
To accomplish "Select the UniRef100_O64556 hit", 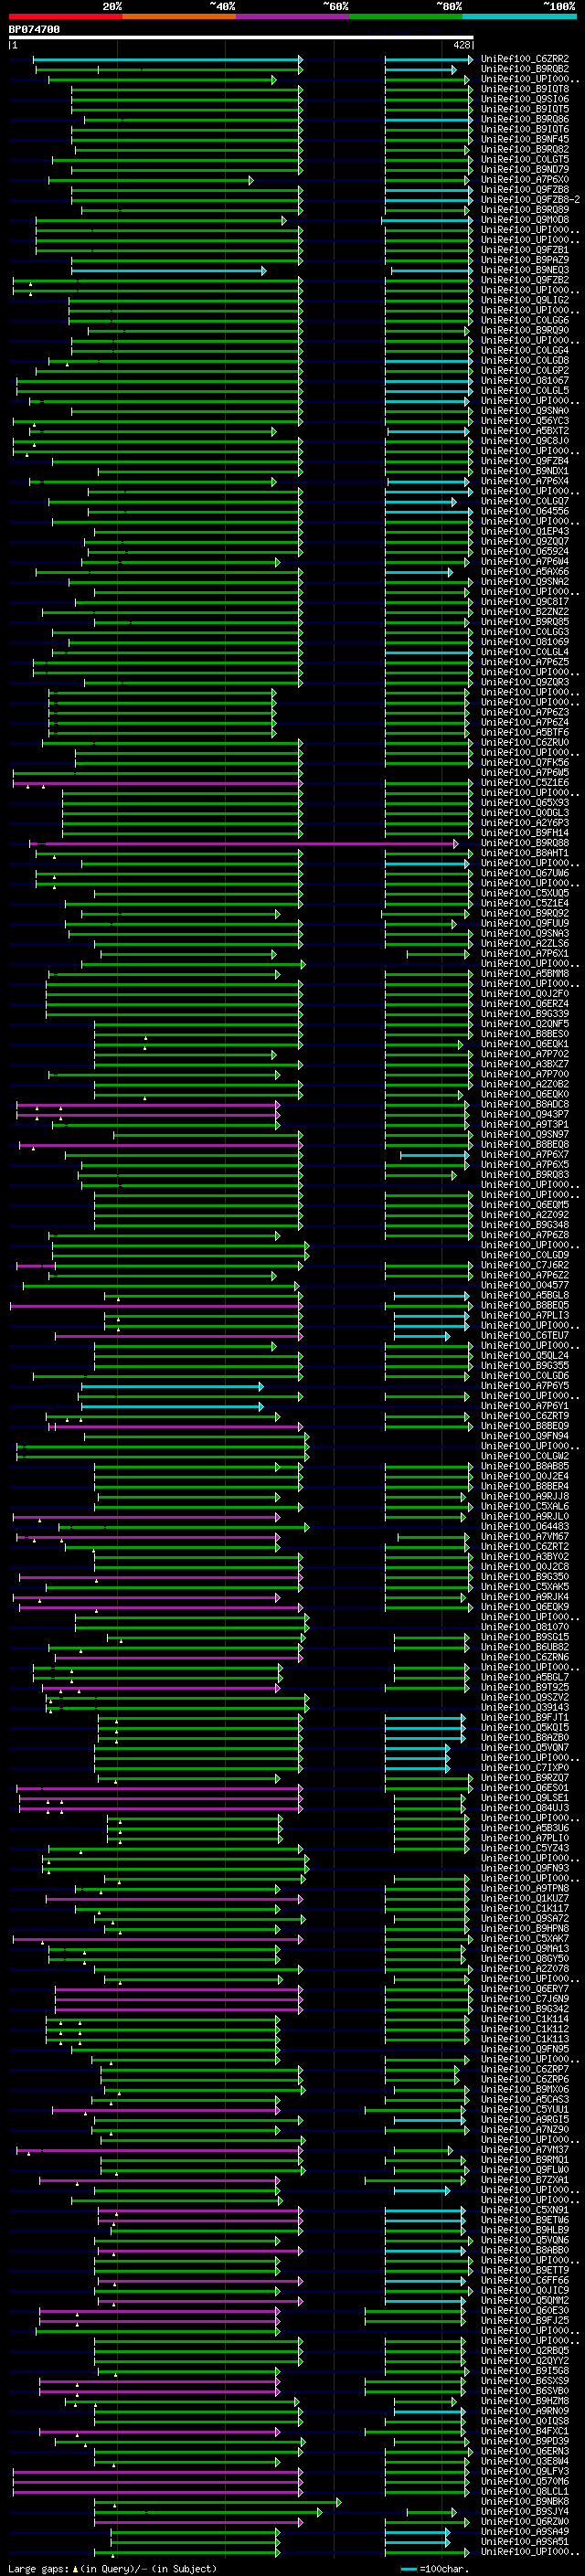I will 525,511.
